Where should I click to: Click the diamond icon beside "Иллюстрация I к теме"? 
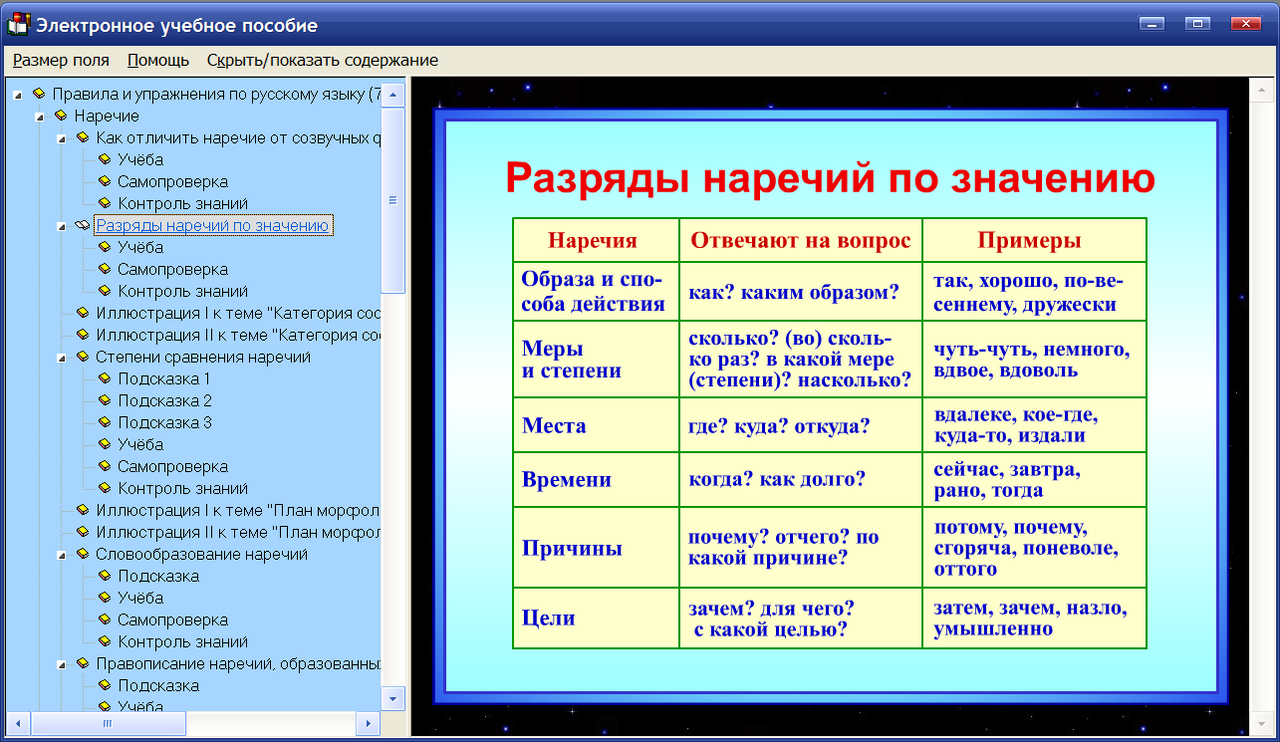(x=82, y=313)
